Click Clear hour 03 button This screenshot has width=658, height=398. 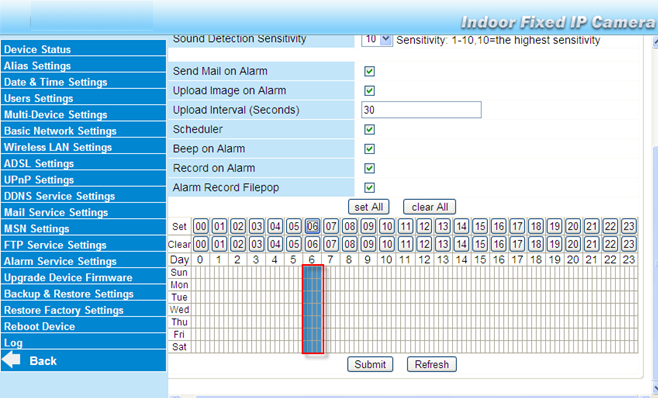[x=256, y=244]
